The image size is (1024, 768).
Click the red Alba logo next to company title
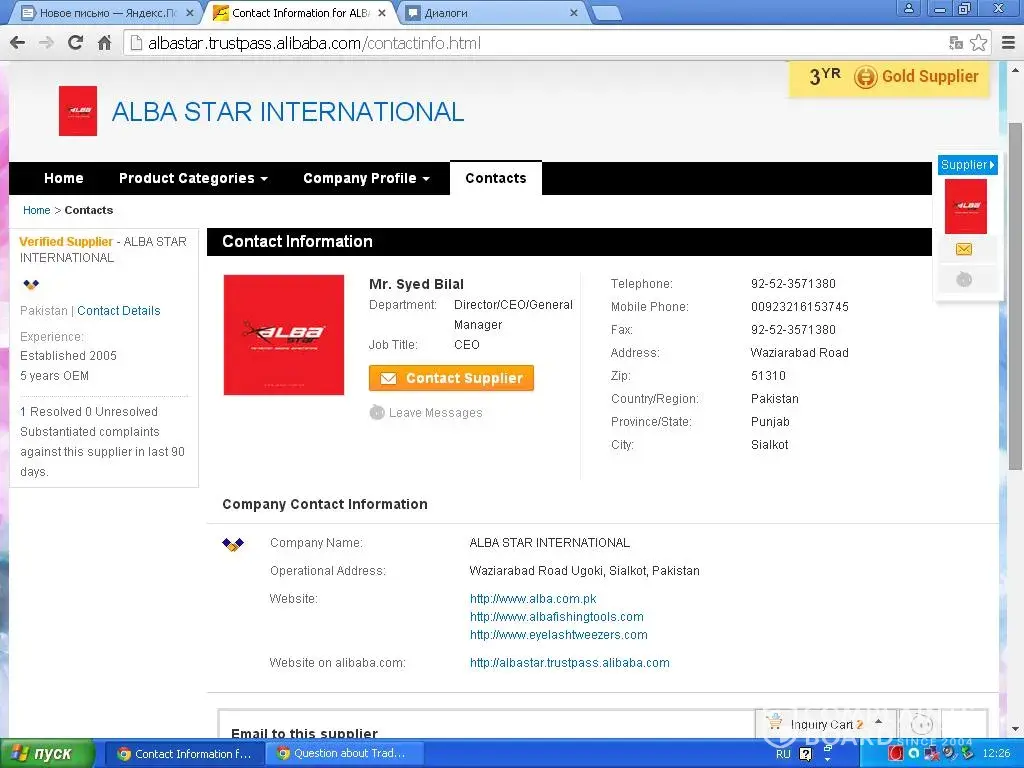pyautogui.click(x=78, y=111)
